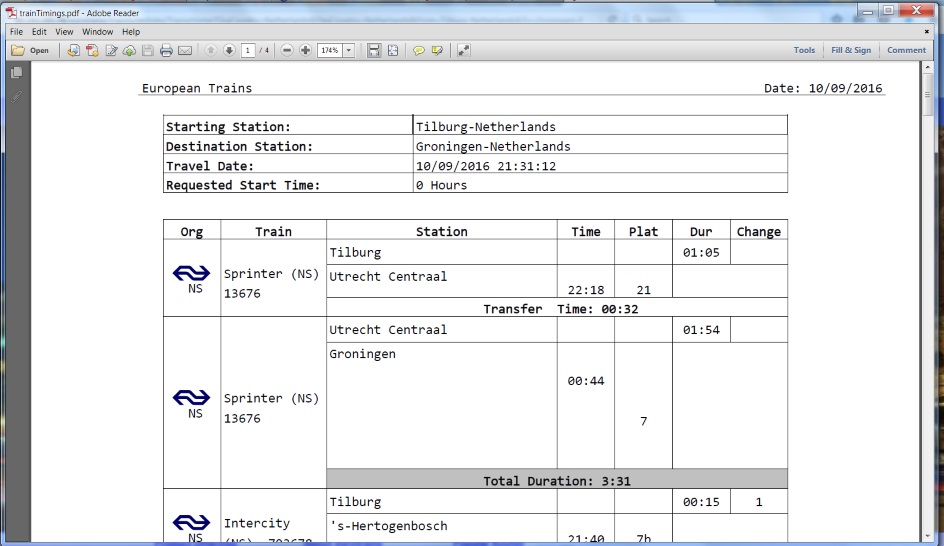Open the Tools pane
The image size is (944, 546).
point(804,50)
